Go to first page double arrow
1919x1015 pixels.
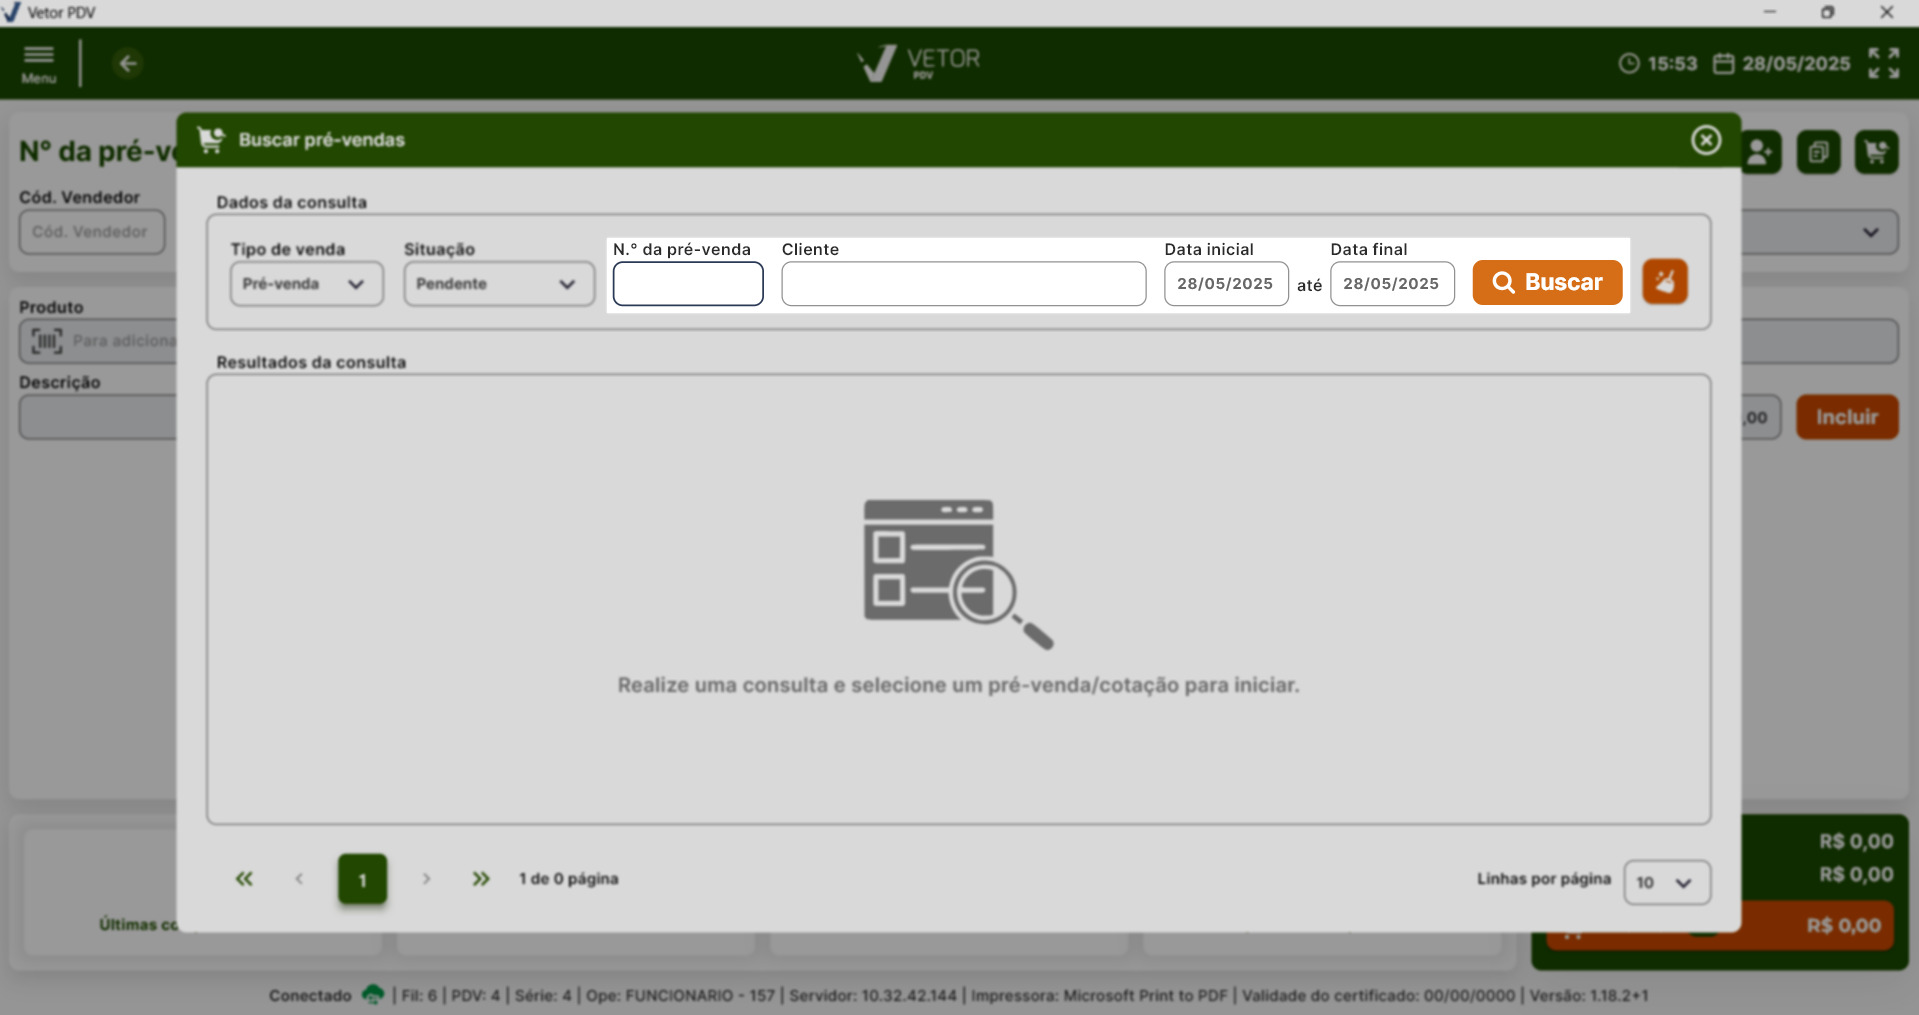[x=244, y=879]
